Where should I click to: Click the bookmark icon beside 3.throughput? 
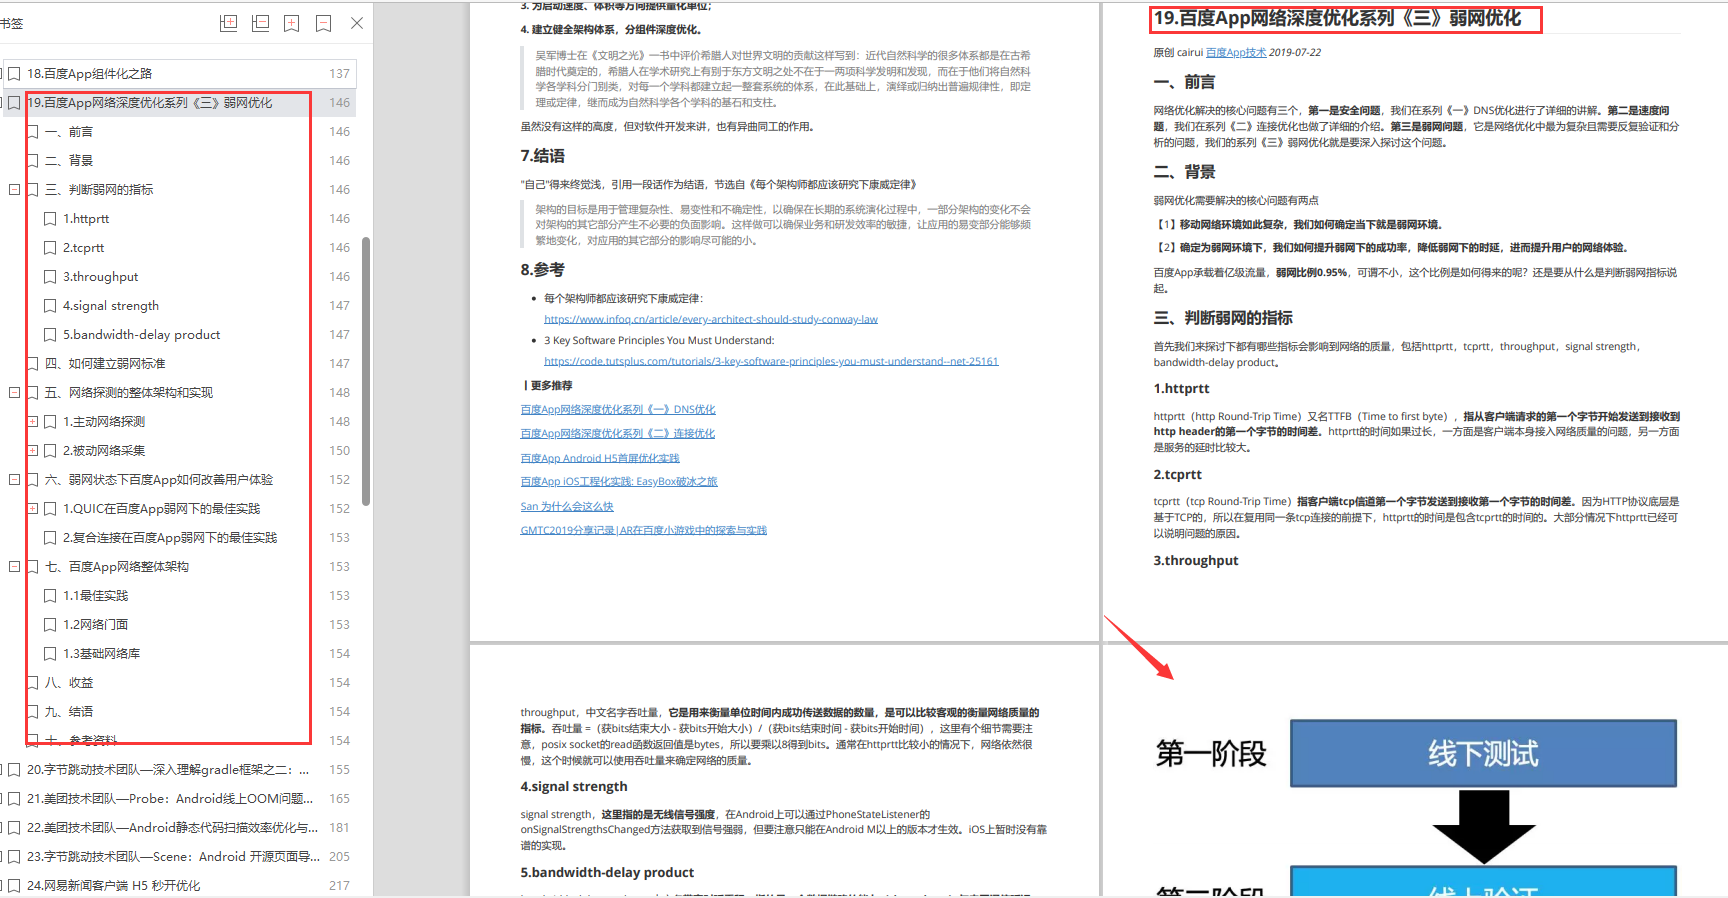(50, 277)
